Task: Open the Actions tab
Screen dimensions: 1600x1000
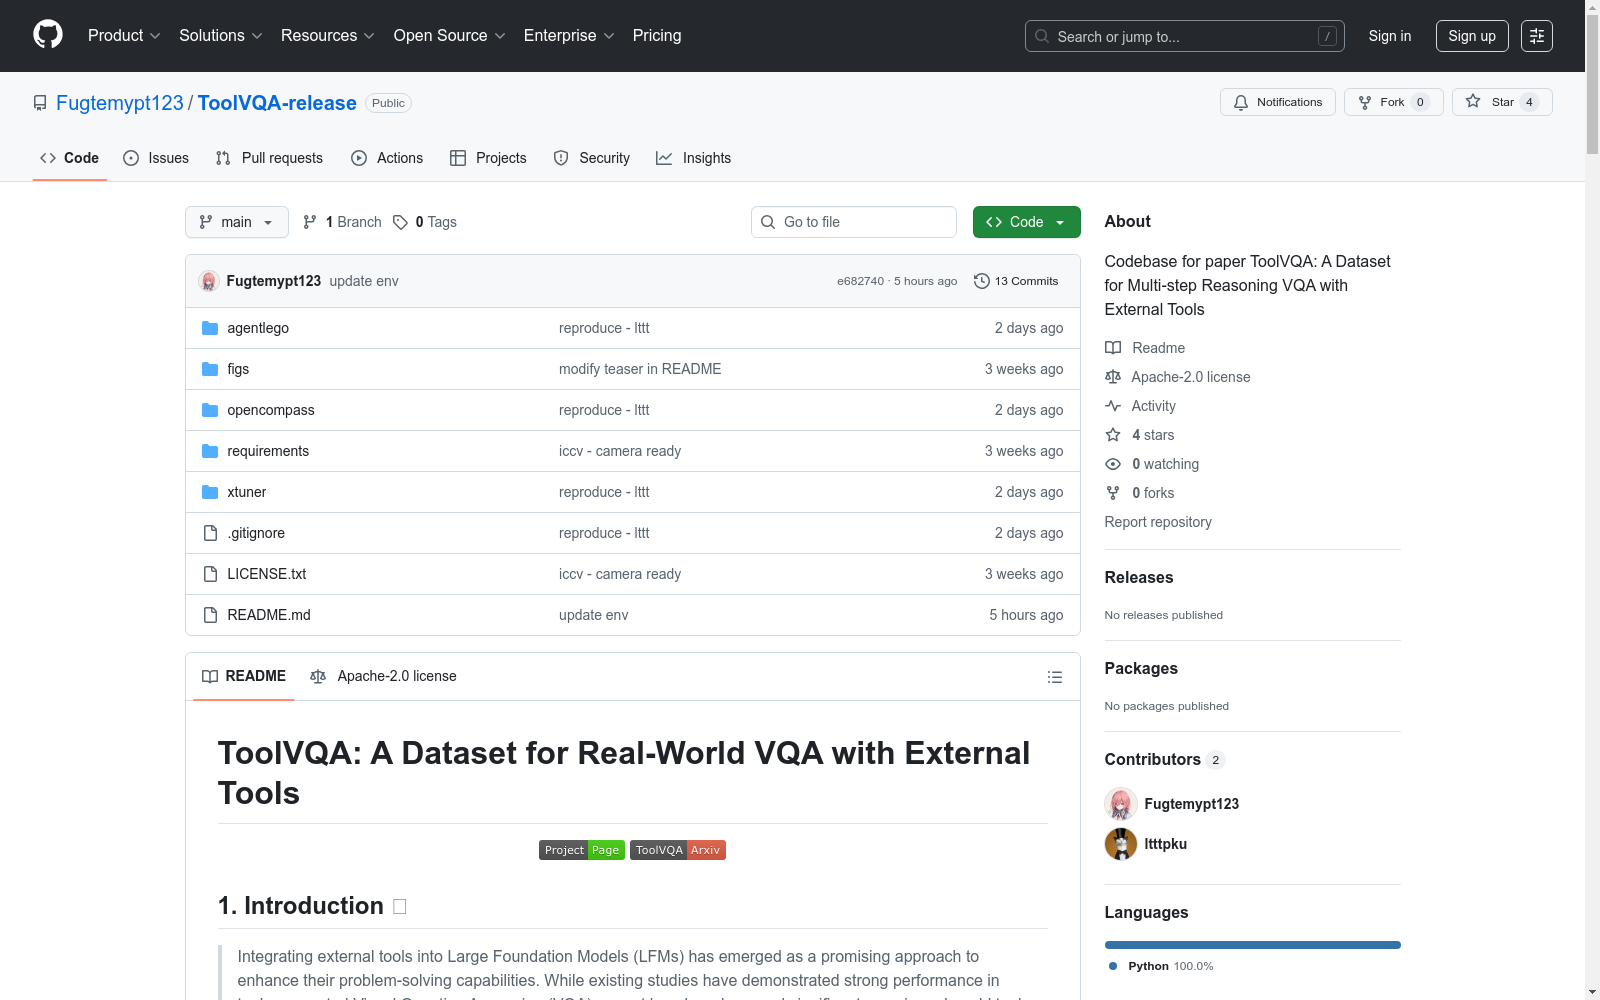Action: [387, 158]
